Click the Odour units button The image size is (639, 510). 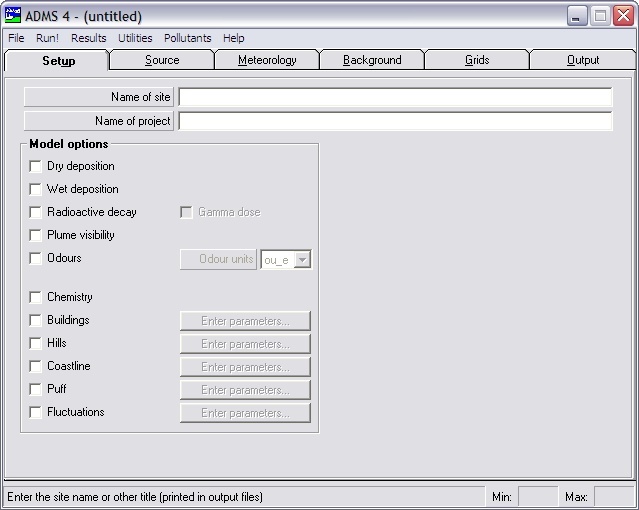pyautogui.click(x=218, y=259)
